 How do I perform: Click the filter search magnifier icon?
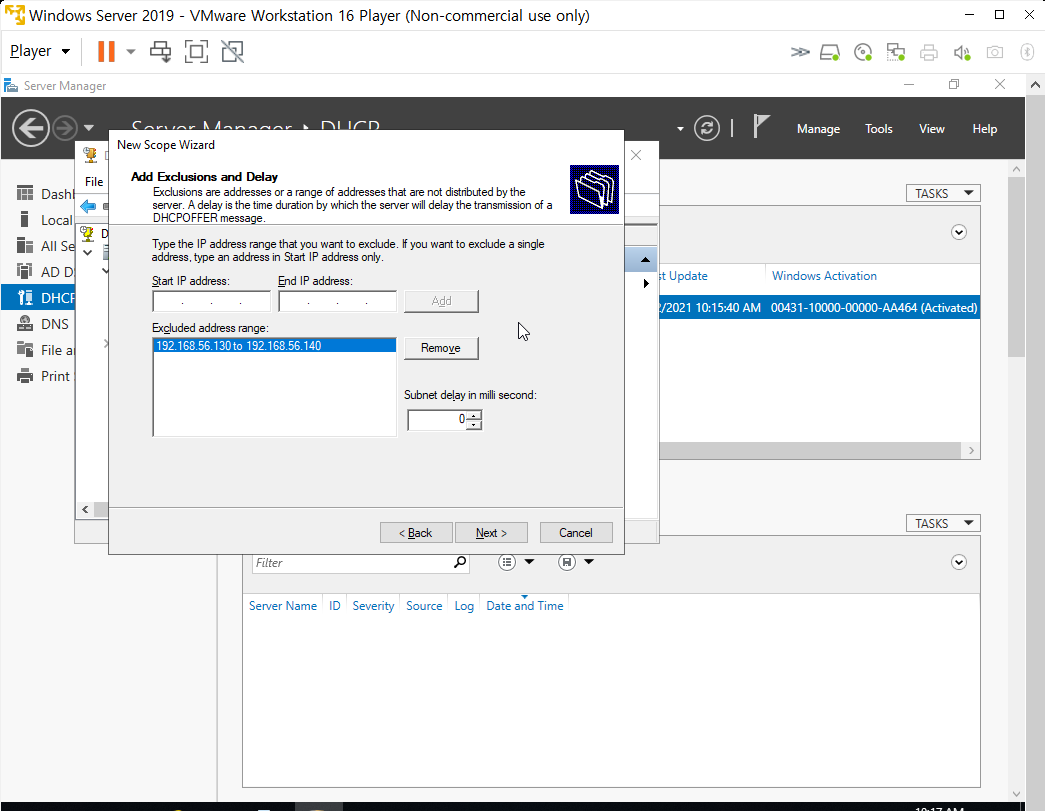point(460,562)
